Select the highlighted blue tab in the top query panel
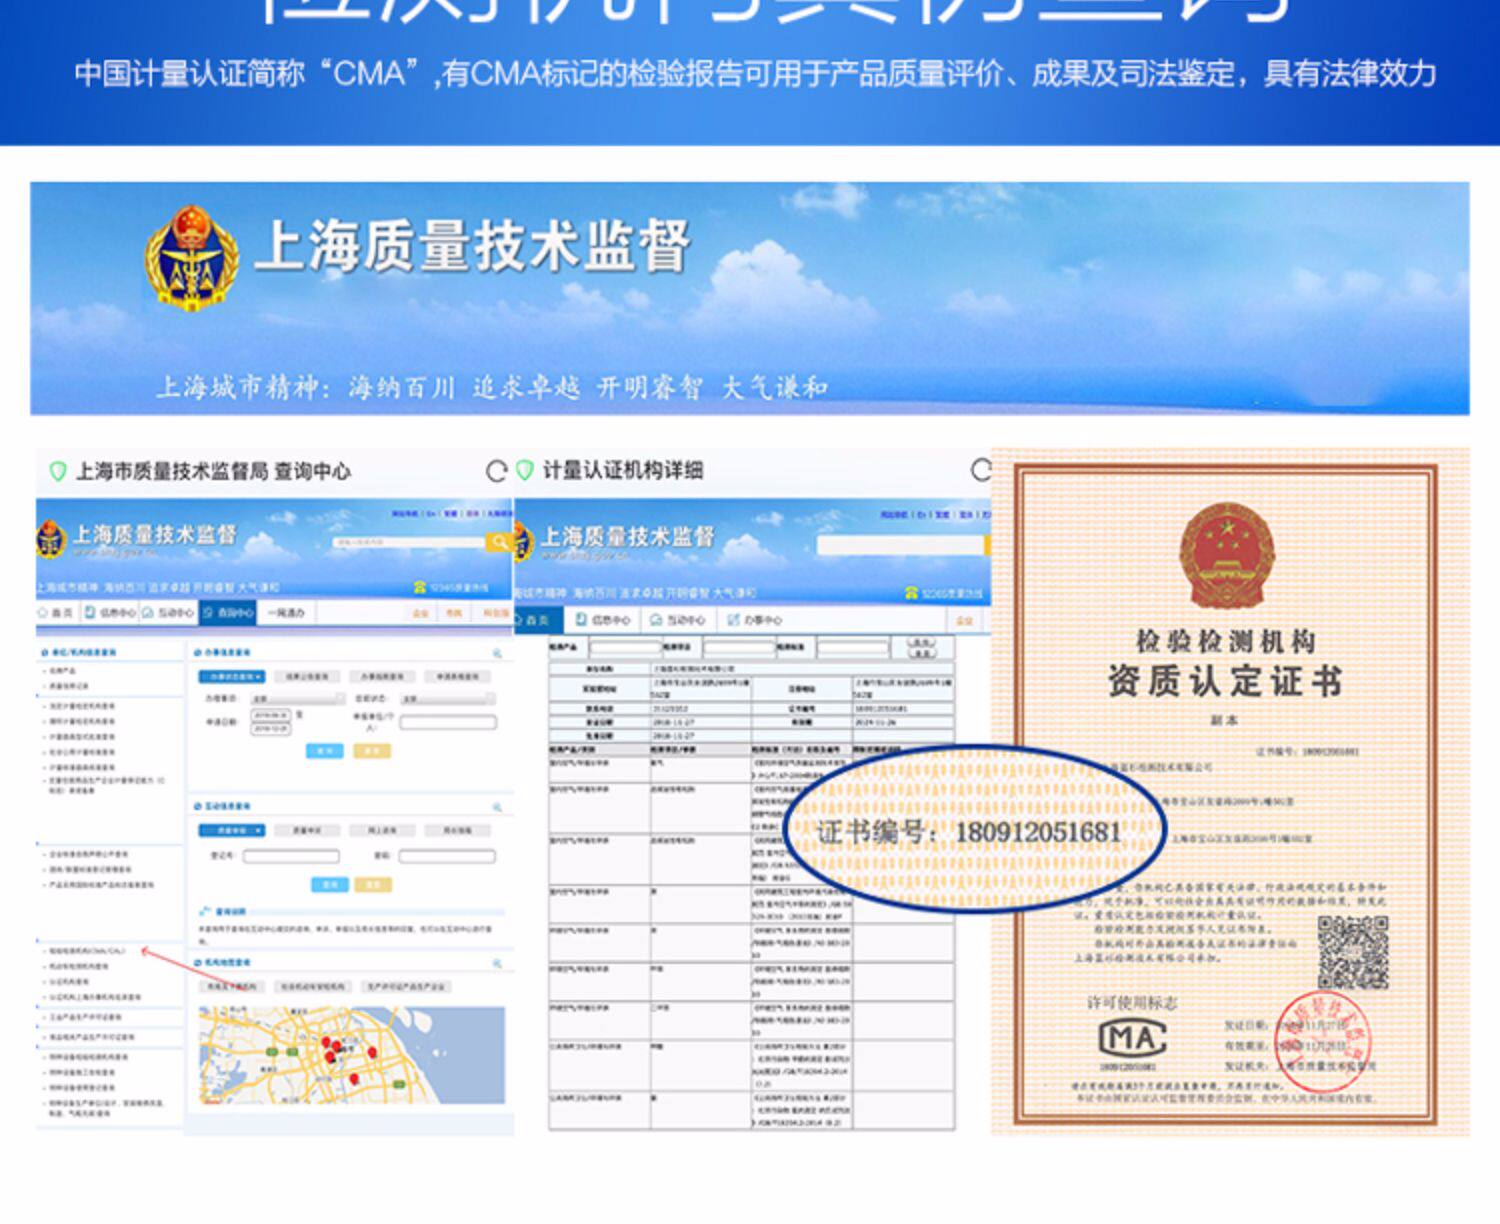The image size is (1500, 1224). pyautogui.click(x=231, y=677)
